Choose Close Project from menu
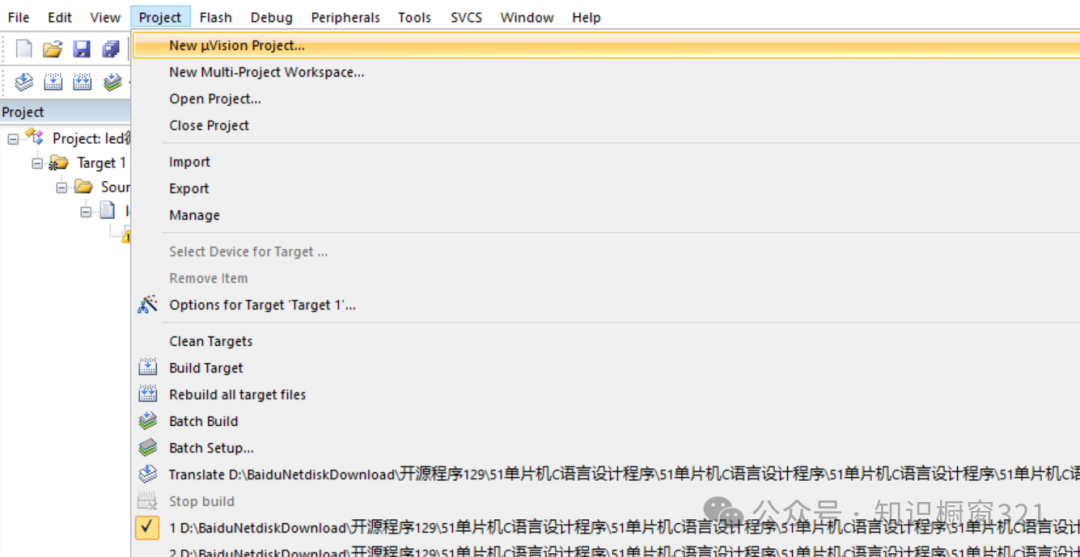Image resolution: width=1080 pixels, height=557 pixels. 209,125
